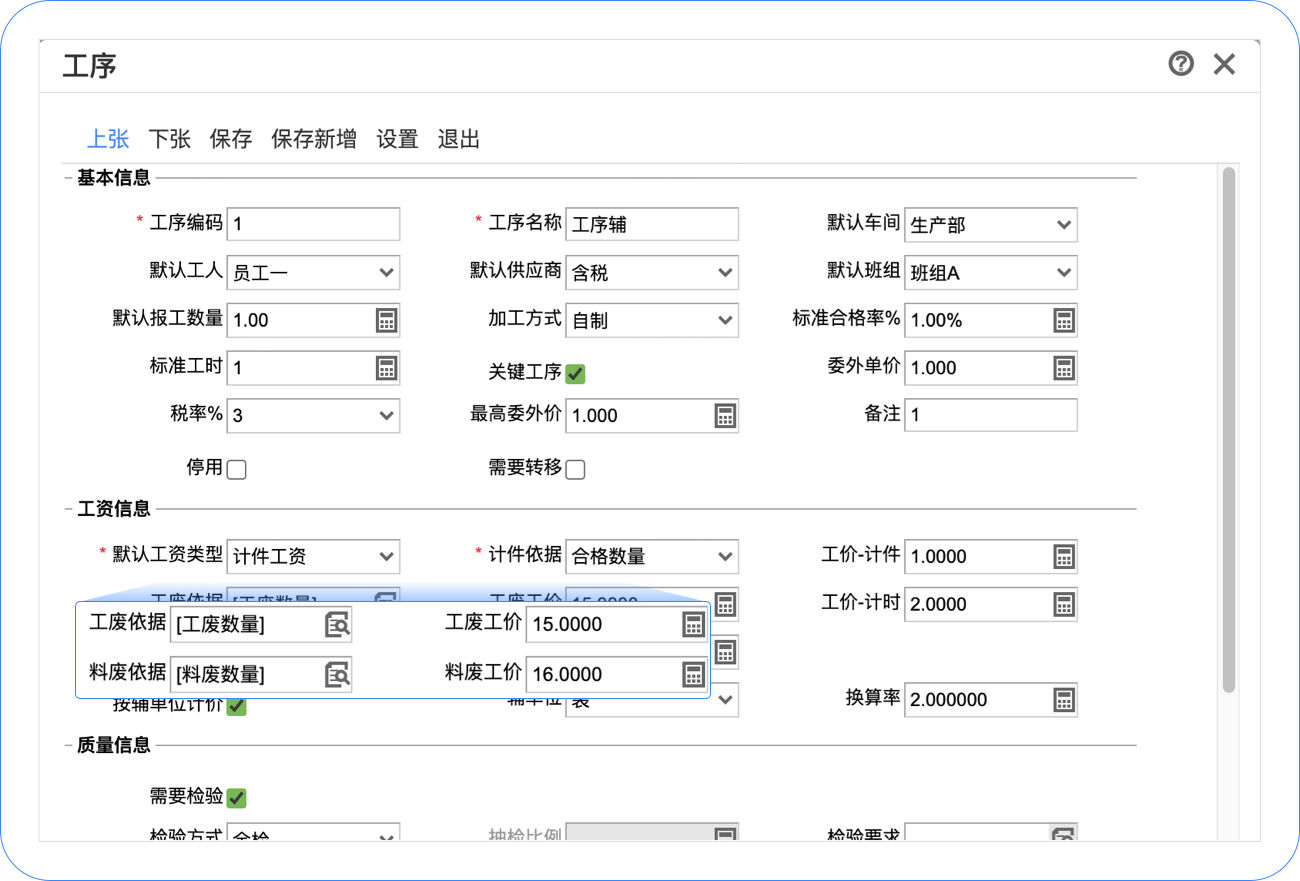This screenshot has width=1300, height=881.
Task: Switch to 上张 record
Action: pos(107,139)
